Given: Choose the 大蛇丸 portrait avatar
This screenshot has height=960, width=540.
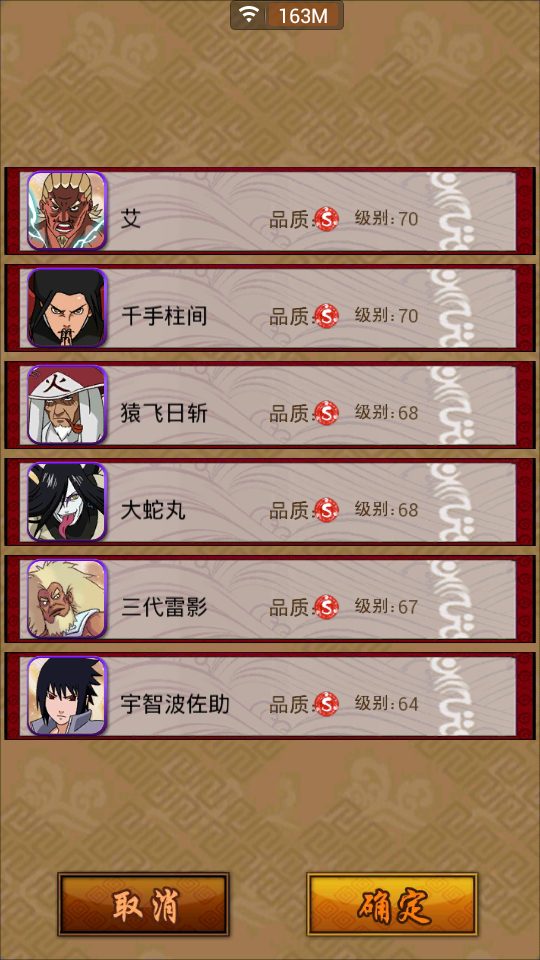Looking at the screenshot, I should coord(67,502).
